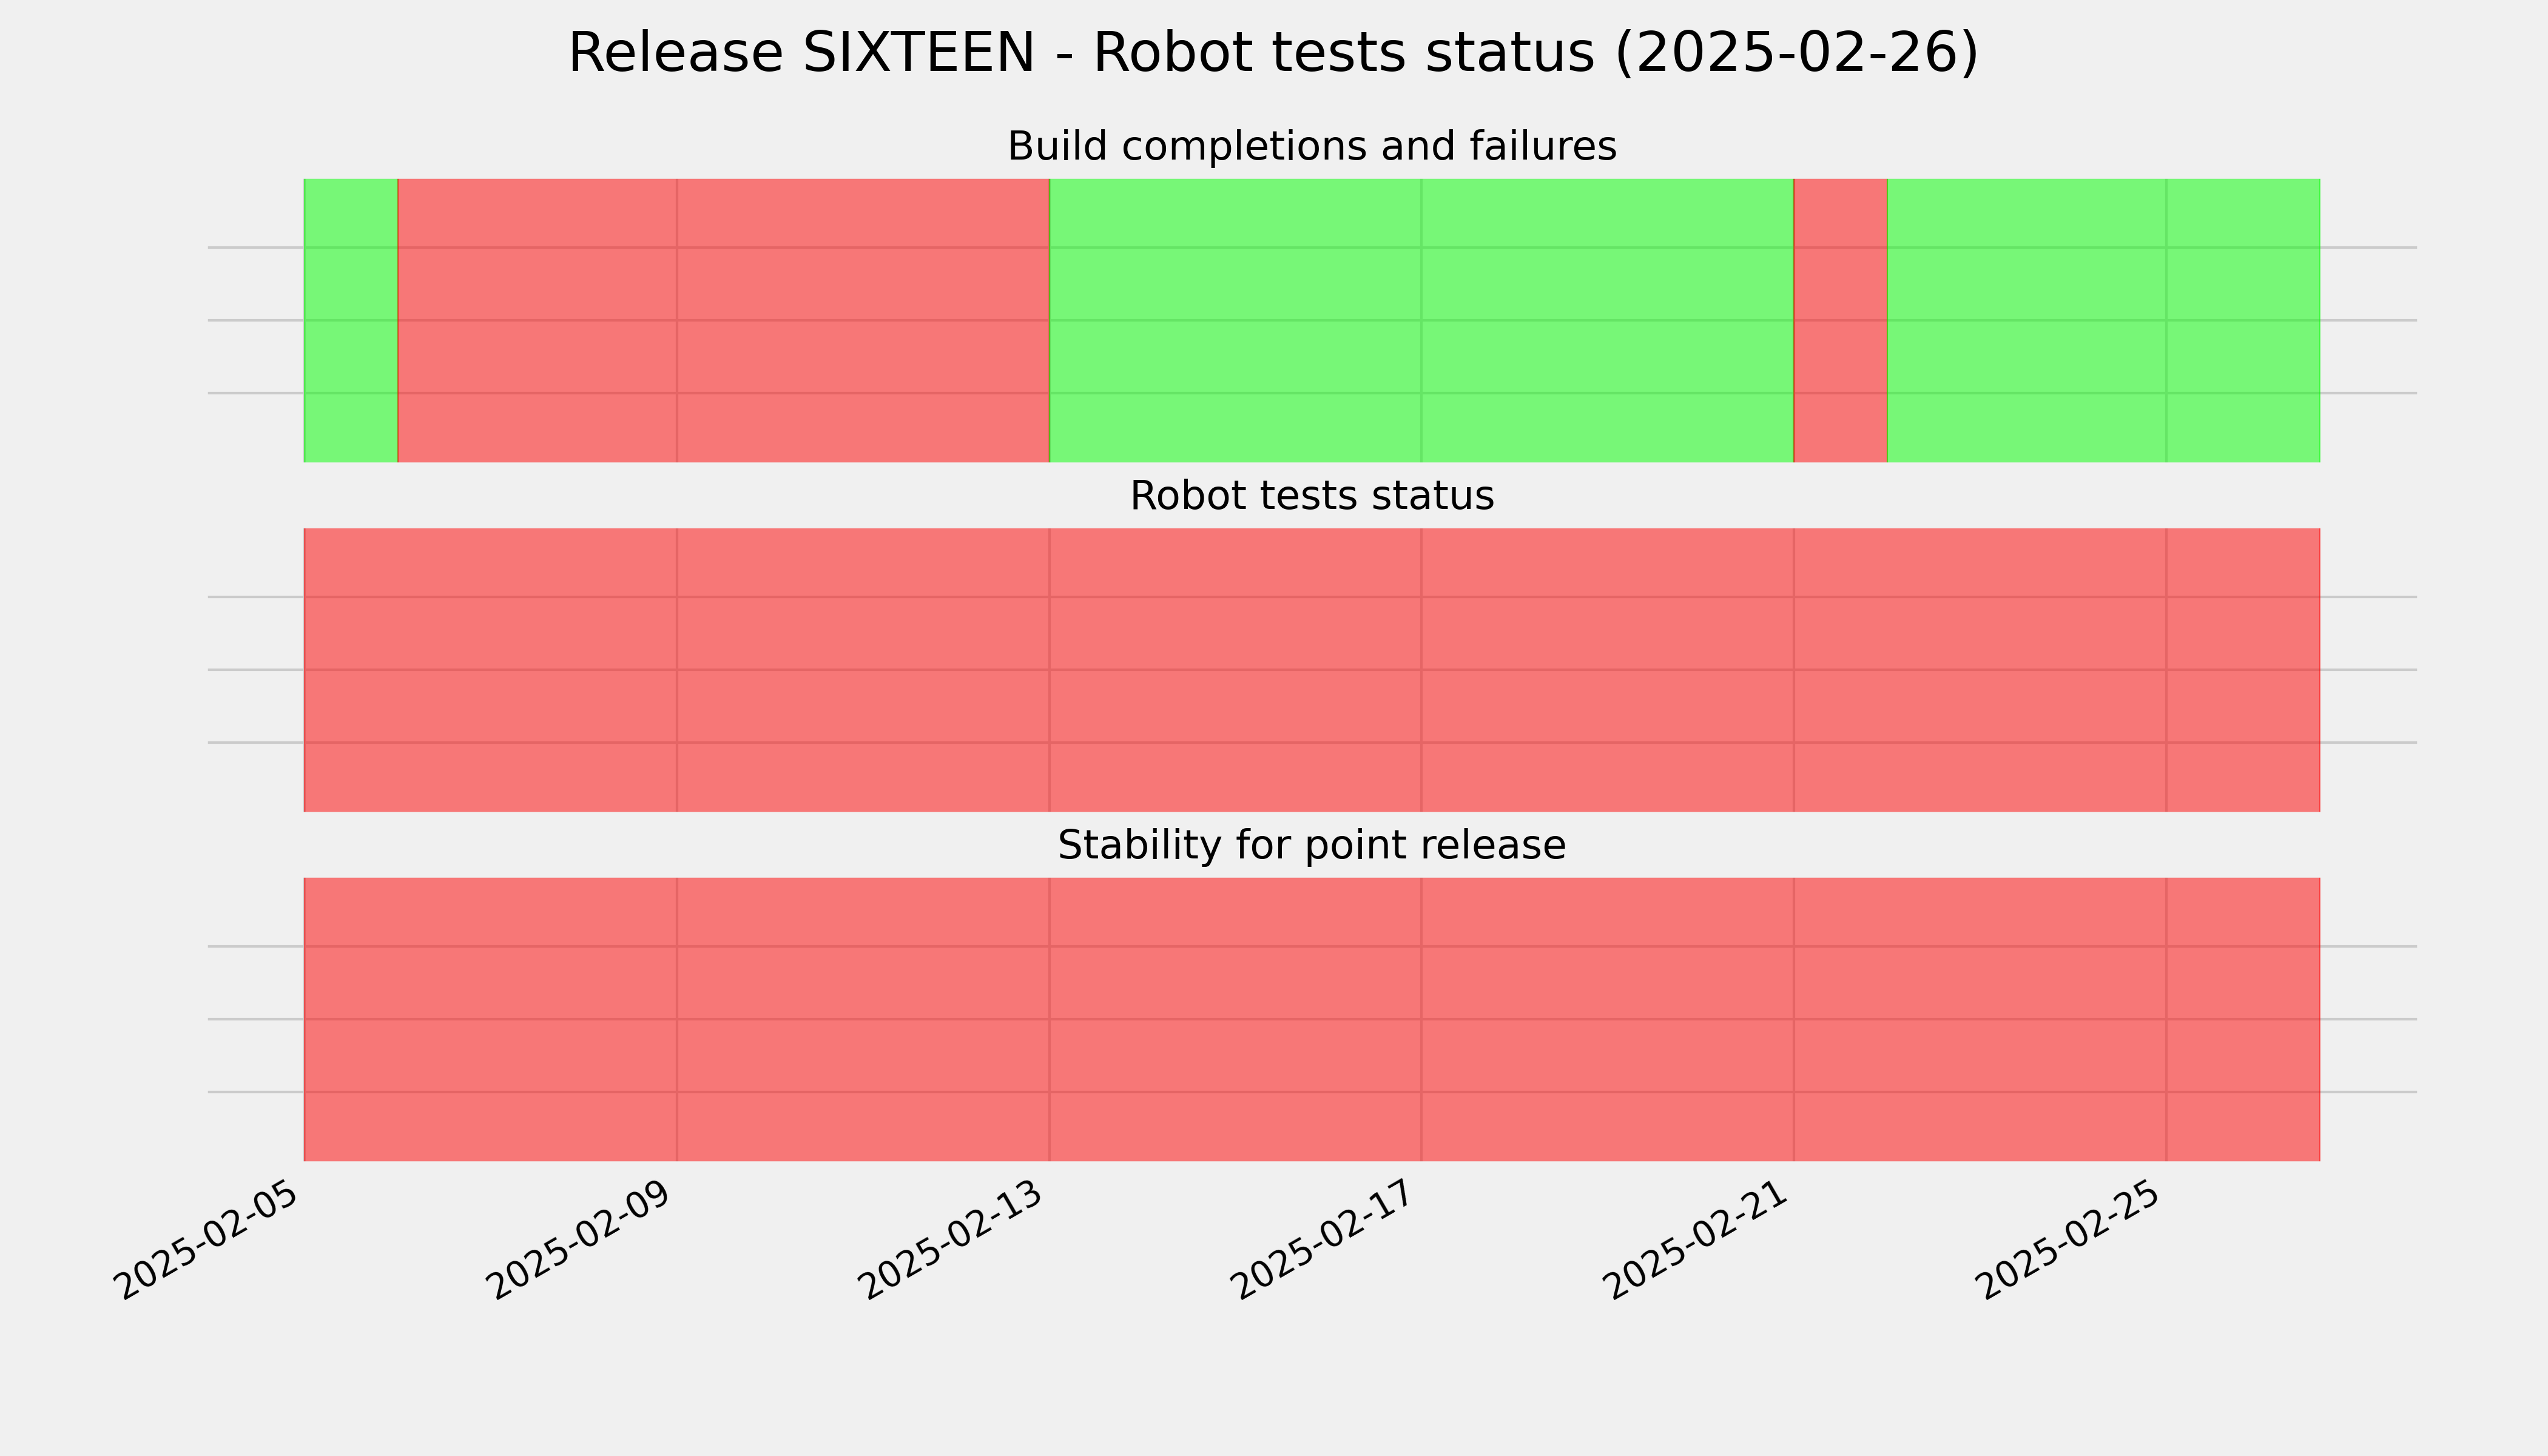This screenshot has width=2548, height=1456.
Task: Click the red Robot tests status bar
Action: click(1312, 670)
